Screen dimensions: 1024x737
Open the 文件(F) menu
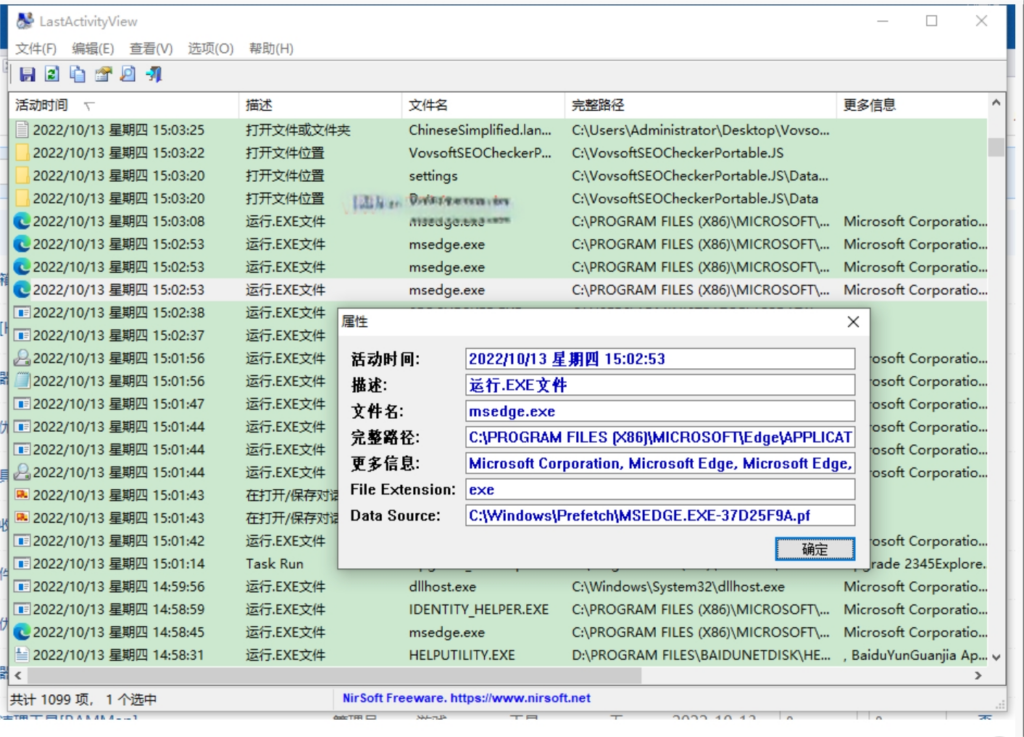(x=36, y=48)
